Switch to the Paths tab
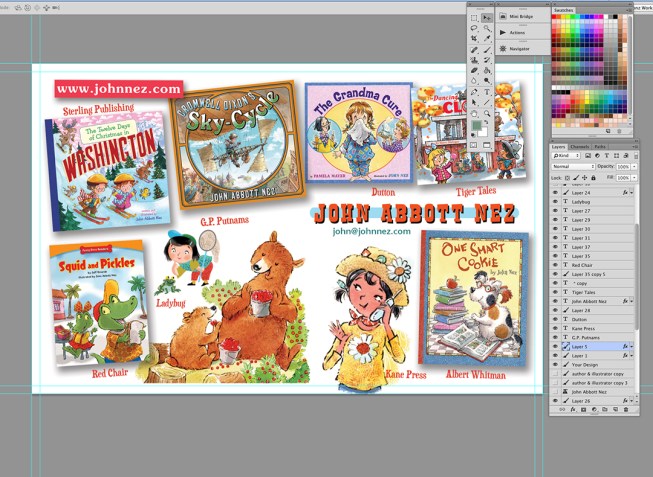Screen dimensions: 653x477 tap(600, 147)
